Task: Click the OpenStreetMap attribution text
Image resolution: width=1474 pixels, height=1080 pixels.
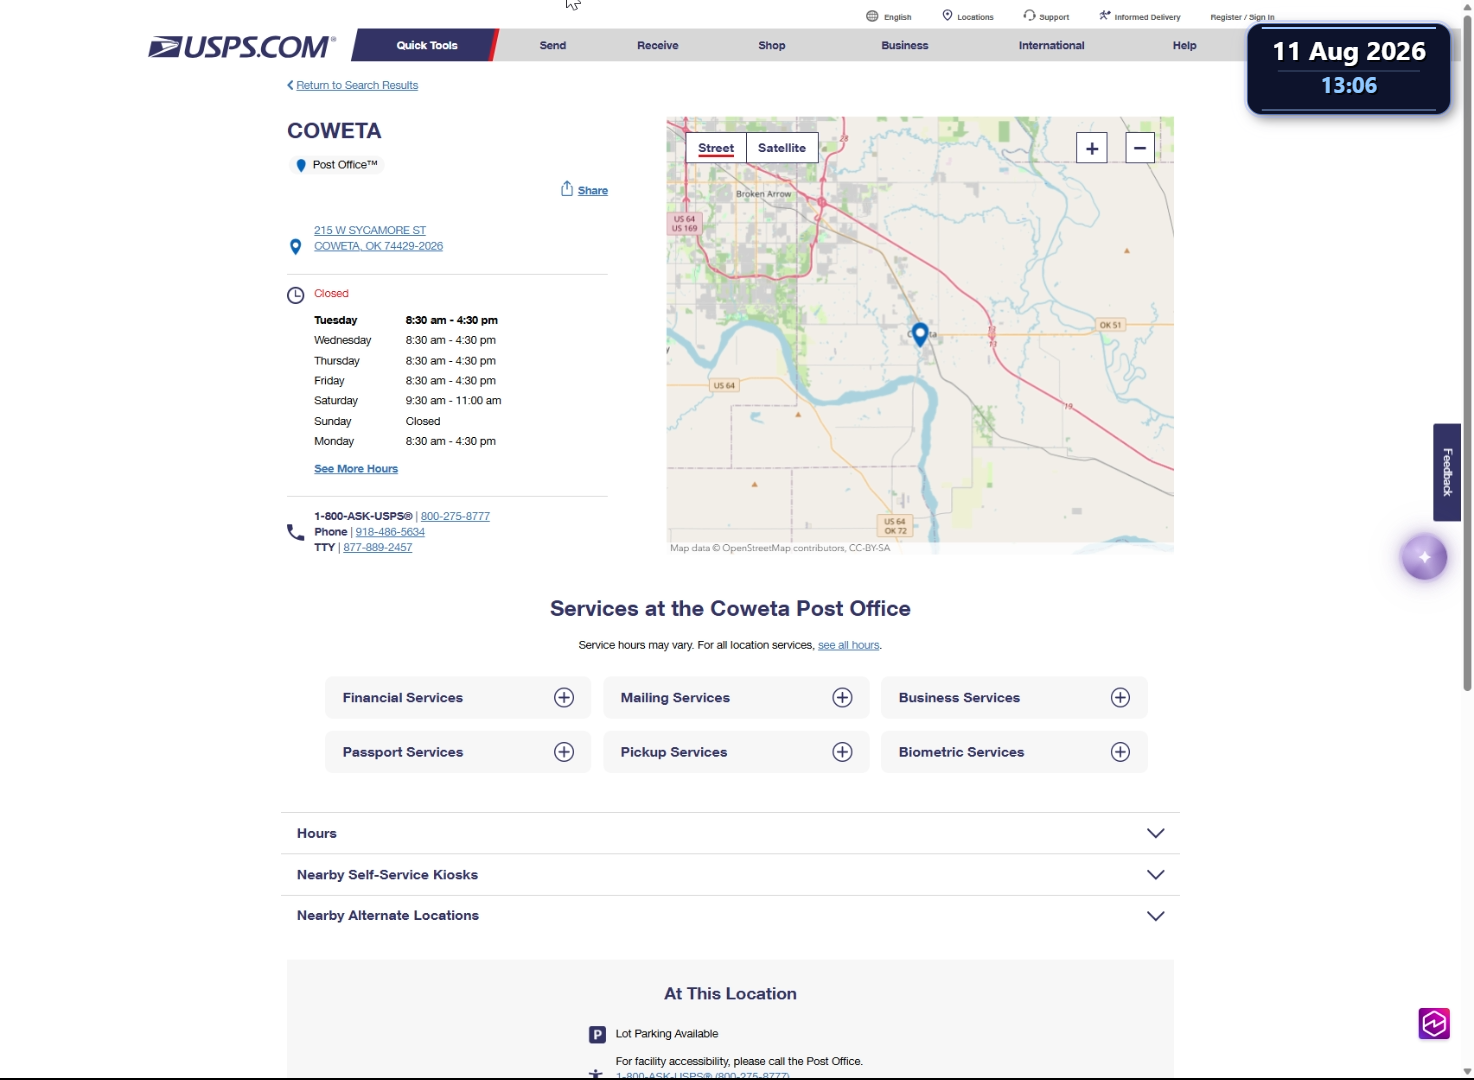Action: tap(780, 548)
